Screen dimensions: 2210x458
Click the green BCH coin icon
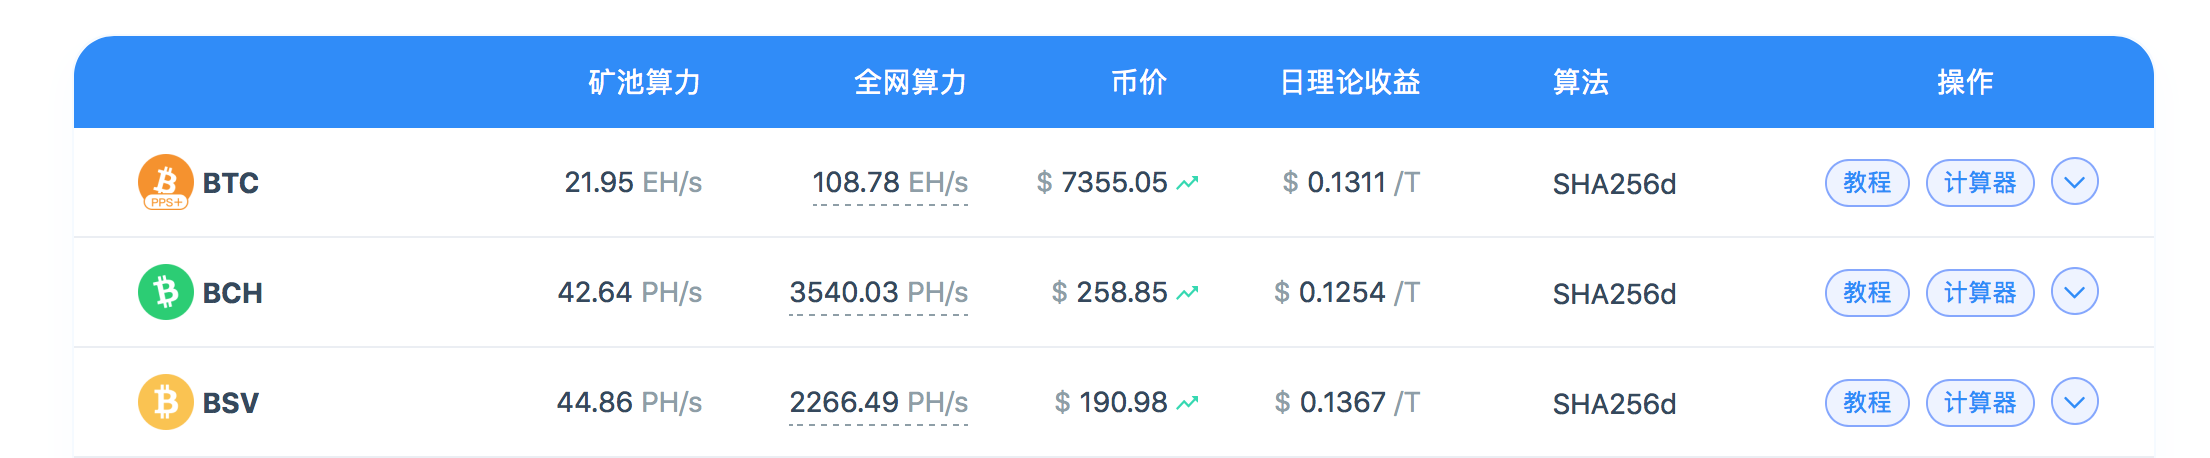click(165, 292)
